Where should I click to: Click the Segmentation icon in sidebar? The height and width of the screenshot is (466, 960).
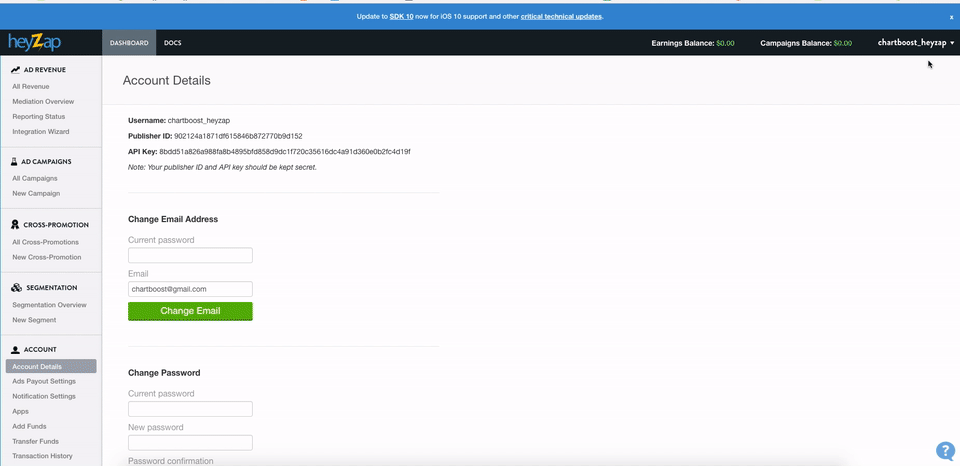click(x=17, y=288)
